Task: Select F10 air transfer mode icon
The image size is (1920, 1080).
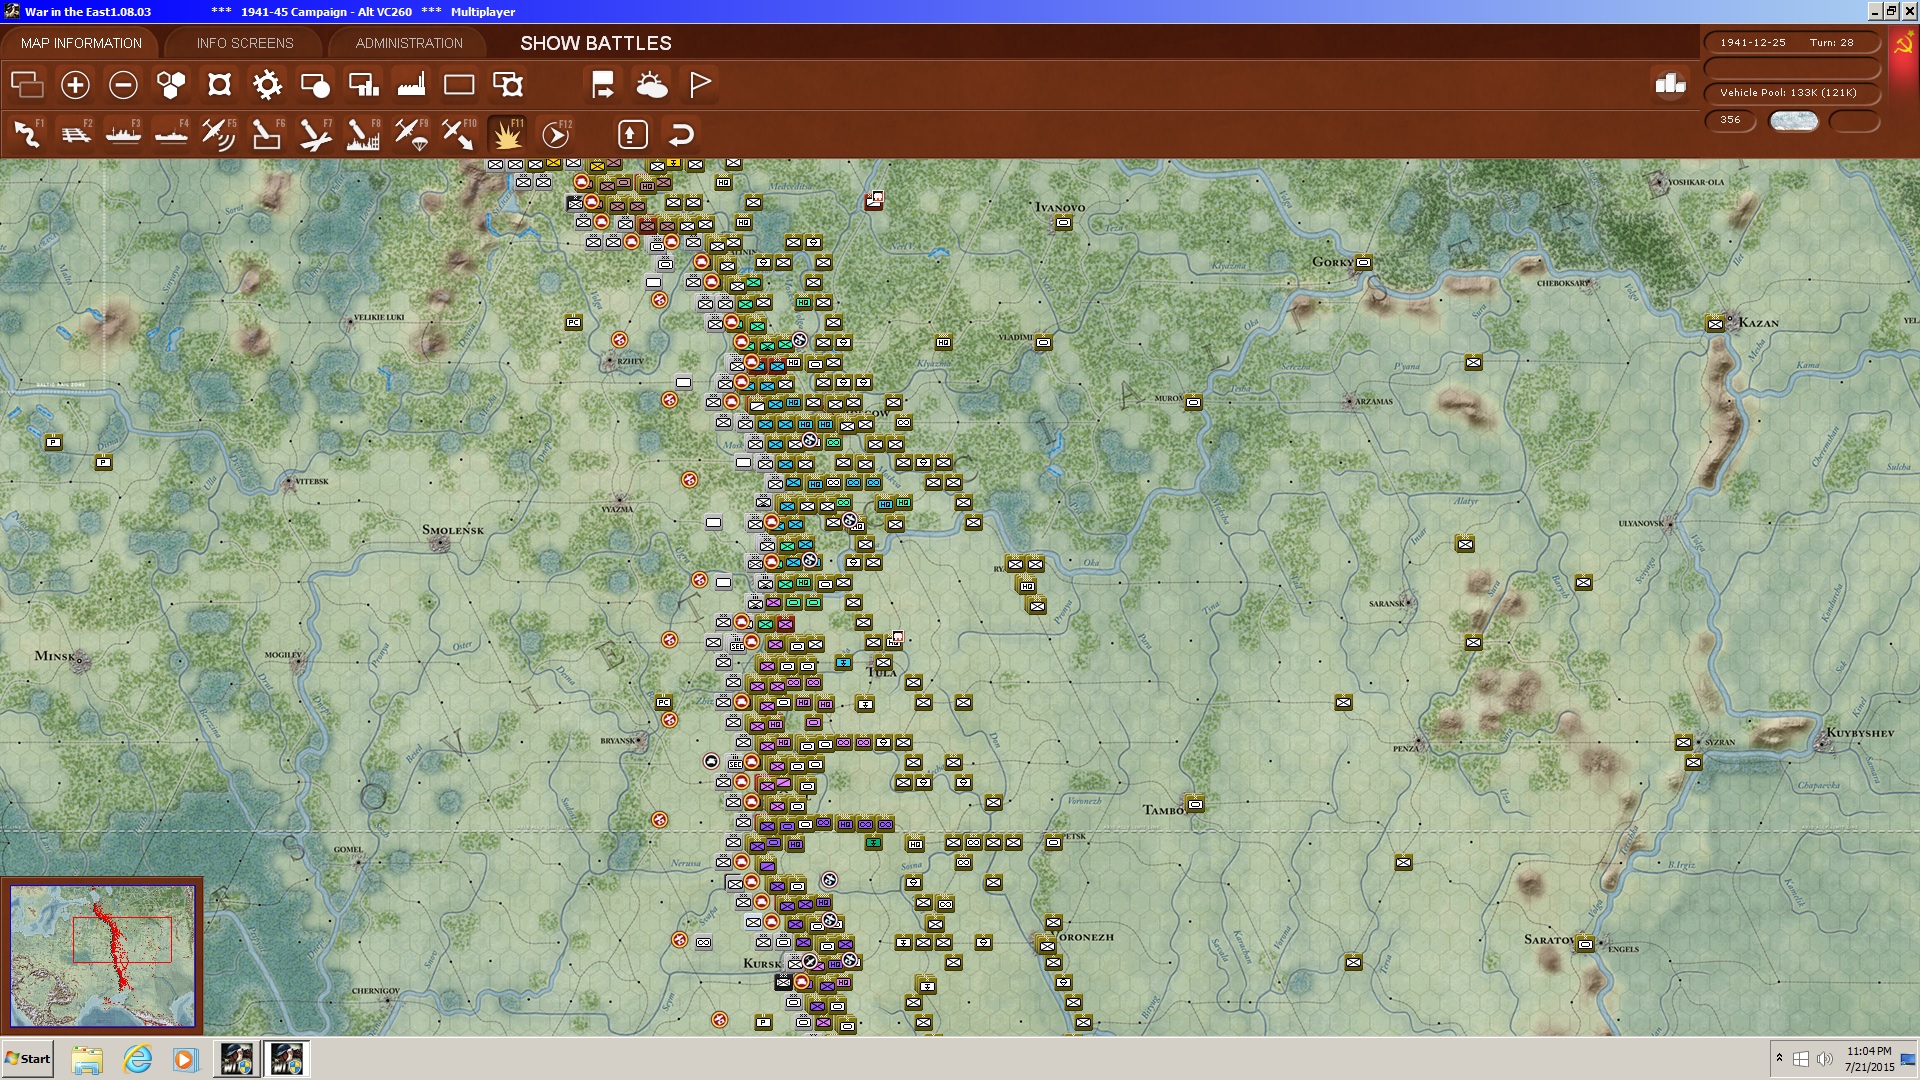Action: pos(458,134)
